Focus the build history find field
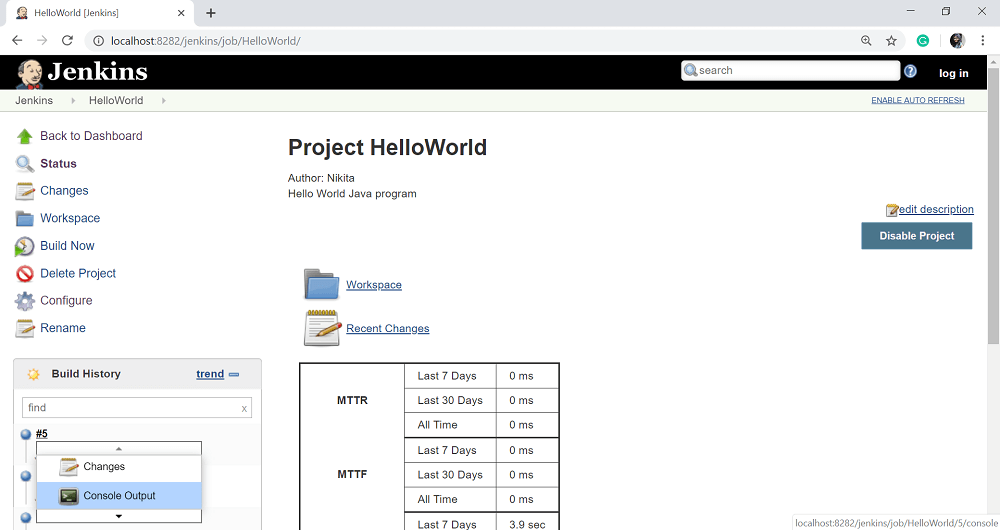Image resolution: width=1000 pixels, height=530 pixels. 136,408
